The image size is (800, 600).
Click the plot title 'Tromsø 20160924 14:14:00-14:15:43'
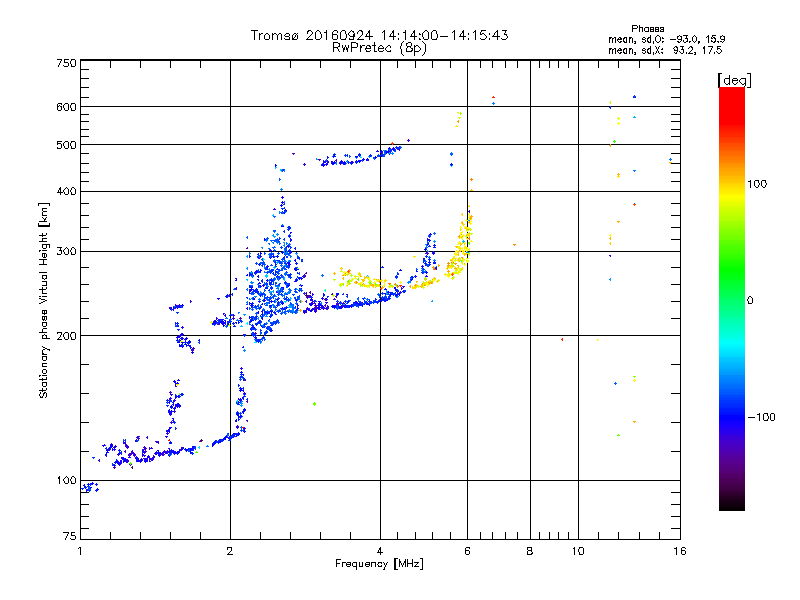point(379,35)
